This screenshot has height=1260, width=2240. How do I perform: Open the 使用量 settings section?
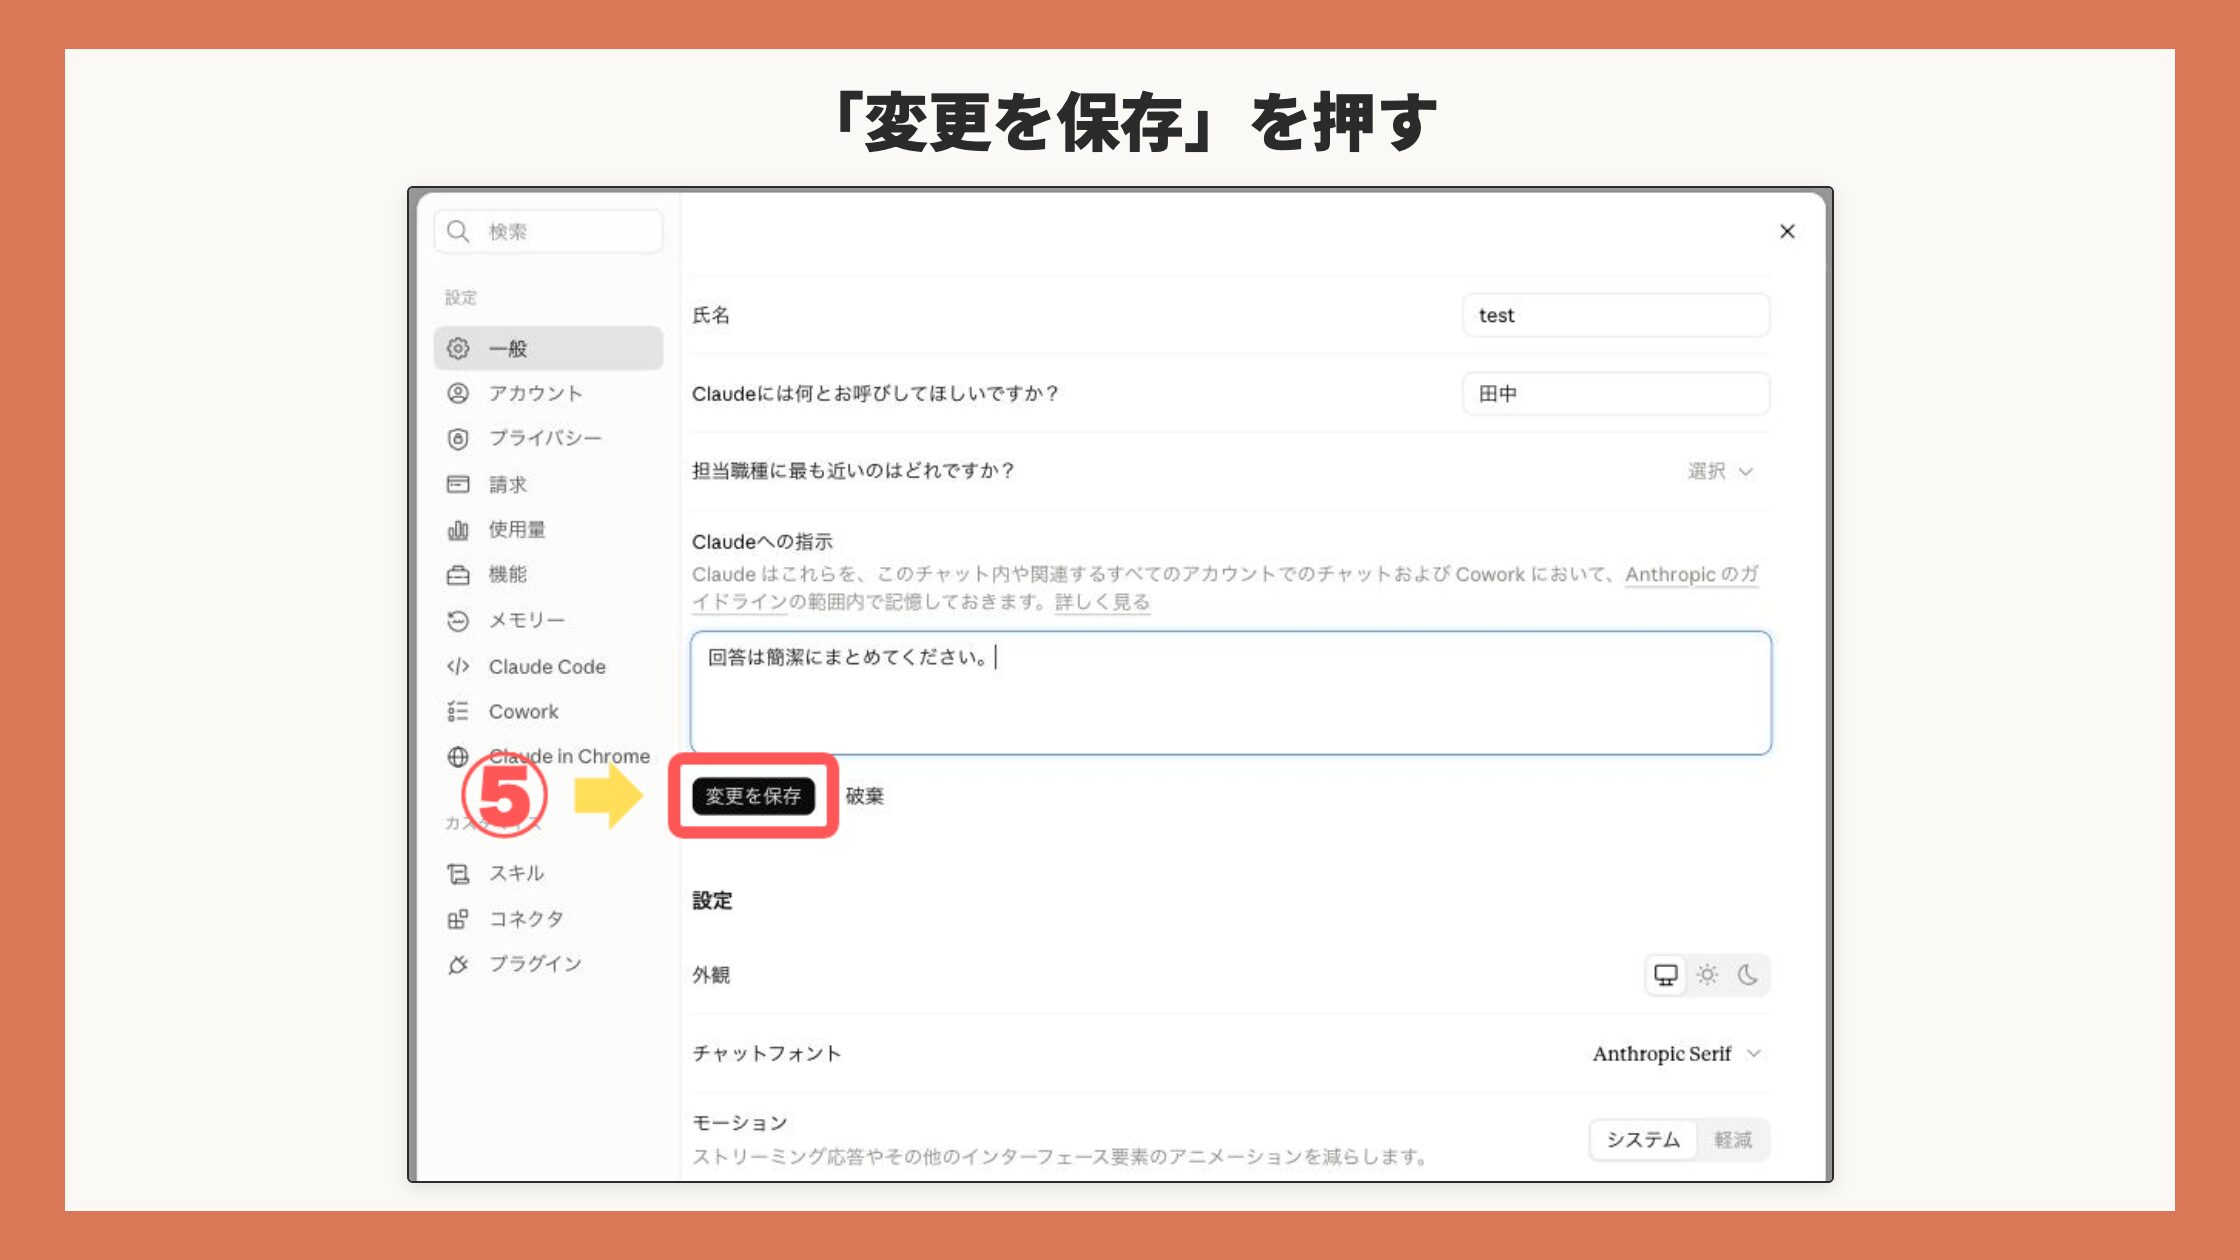click(549, 530)
